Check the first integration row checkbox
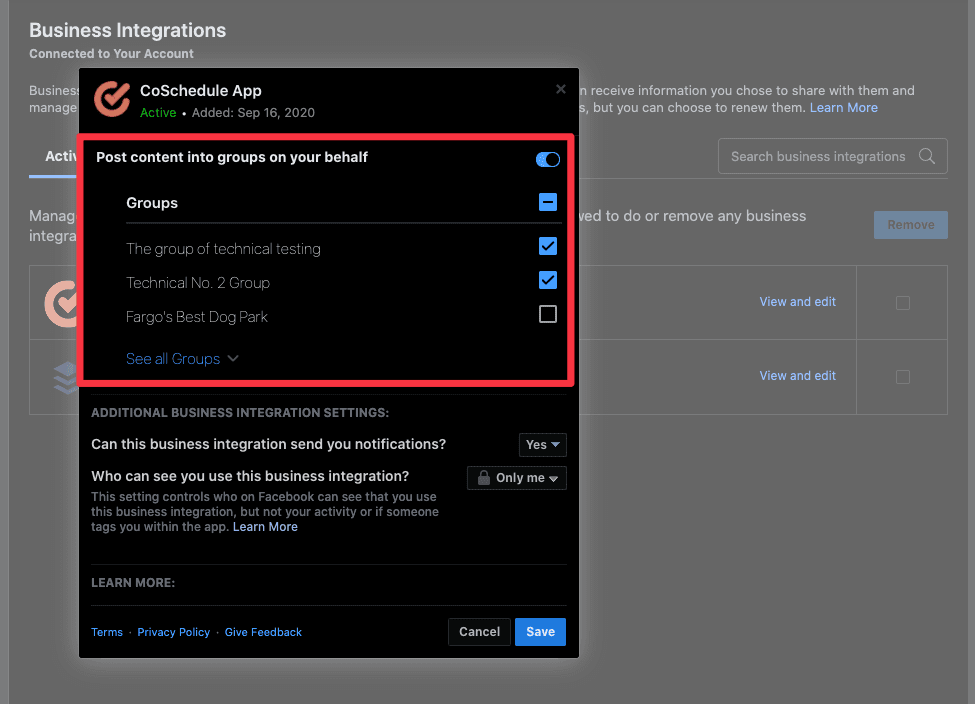 pyautogui.click(x=902, y=303)
